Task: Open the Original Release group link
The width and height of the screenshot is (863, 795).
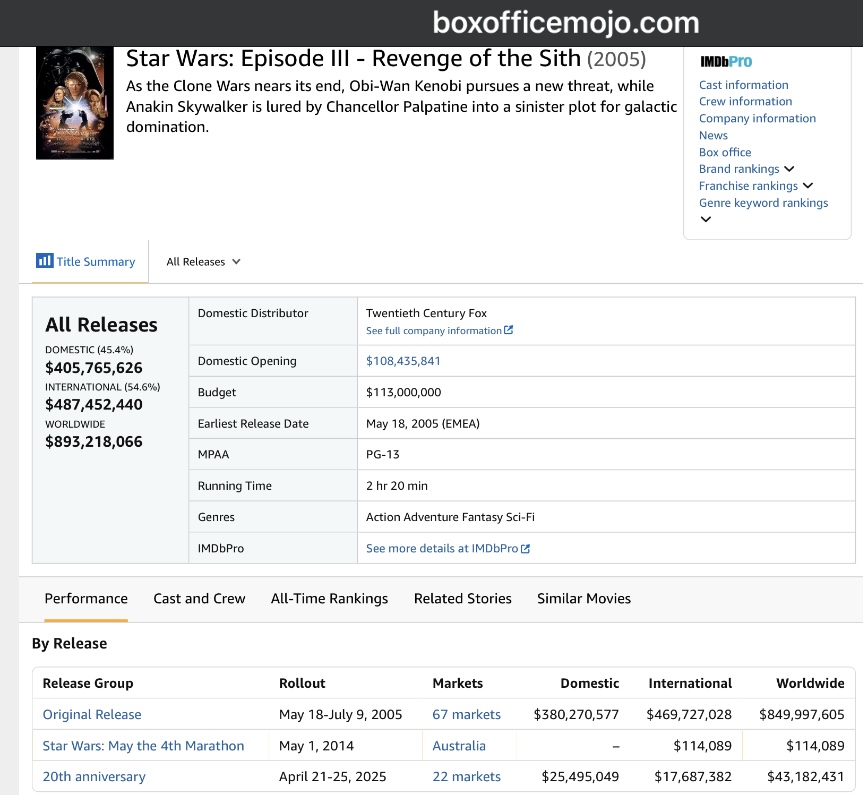Action: (x=92, y=714)
